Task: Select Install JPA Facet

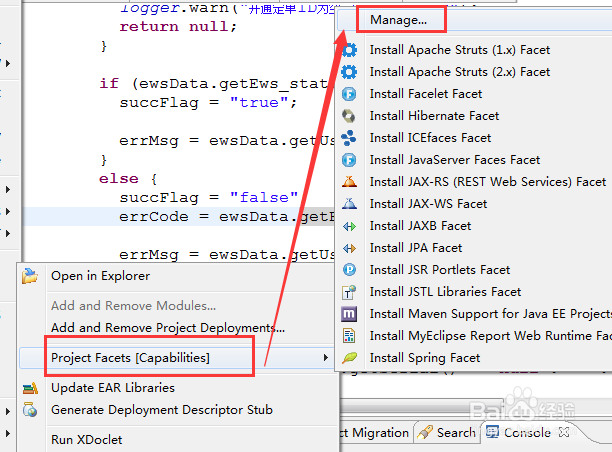Action: [x=416, y=248]
